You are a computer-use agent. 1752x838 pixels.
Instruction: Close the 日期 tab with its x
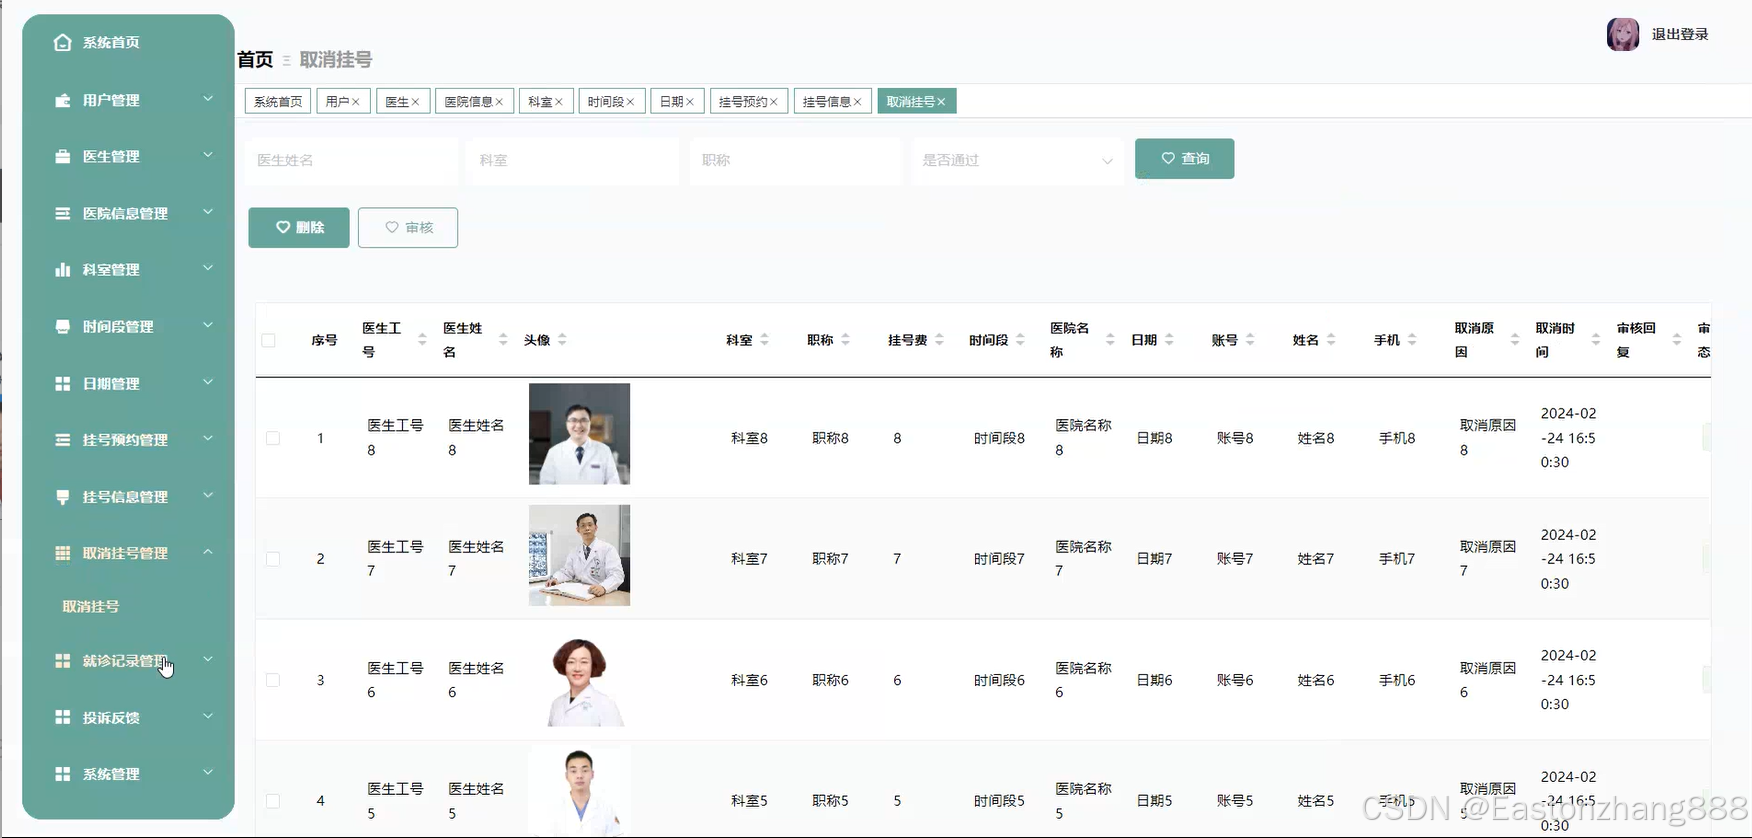point(690,102)
